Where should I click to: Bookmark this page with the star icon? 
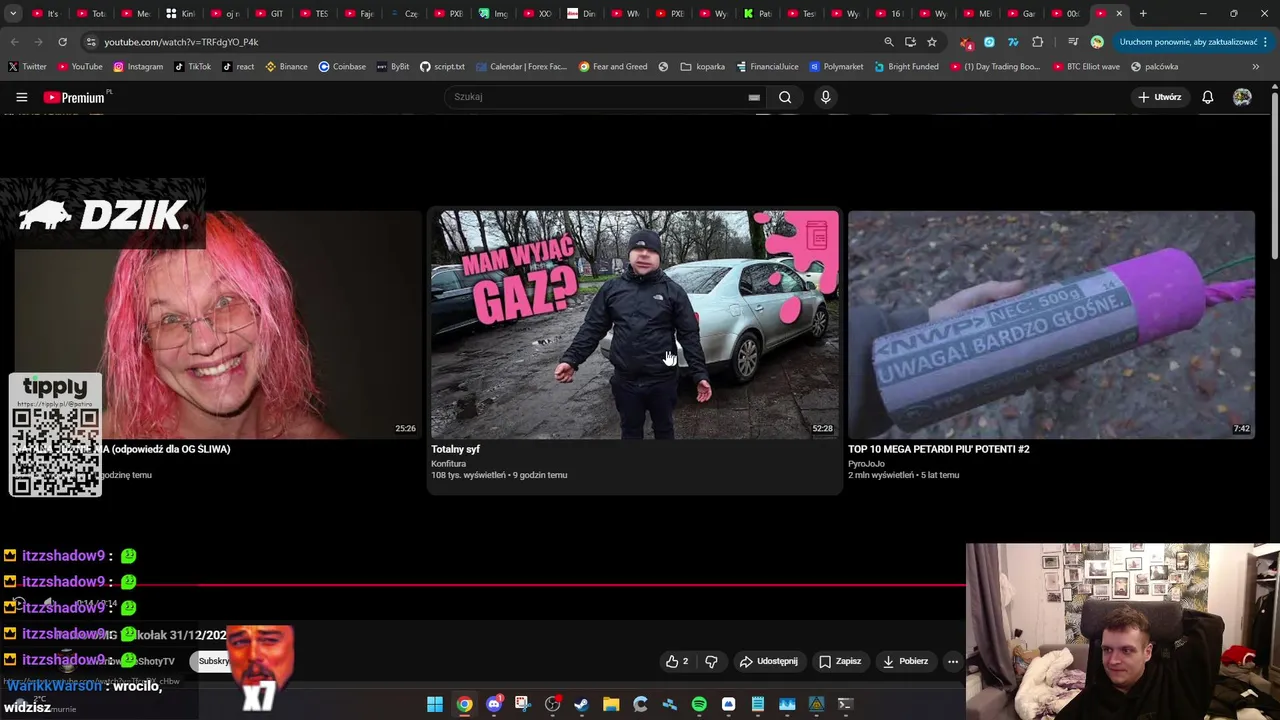click(x=932, y=42)
